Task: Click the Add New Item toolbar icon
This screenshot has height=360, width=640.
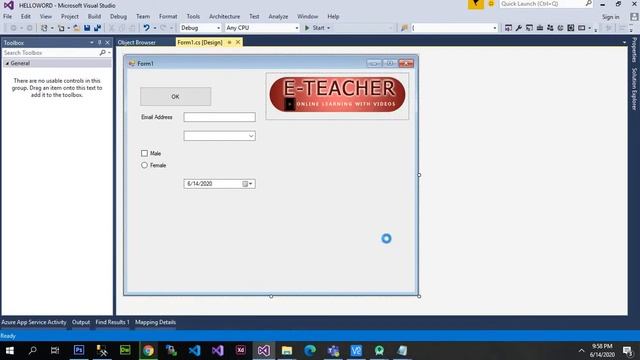Action: coord(61,28)
